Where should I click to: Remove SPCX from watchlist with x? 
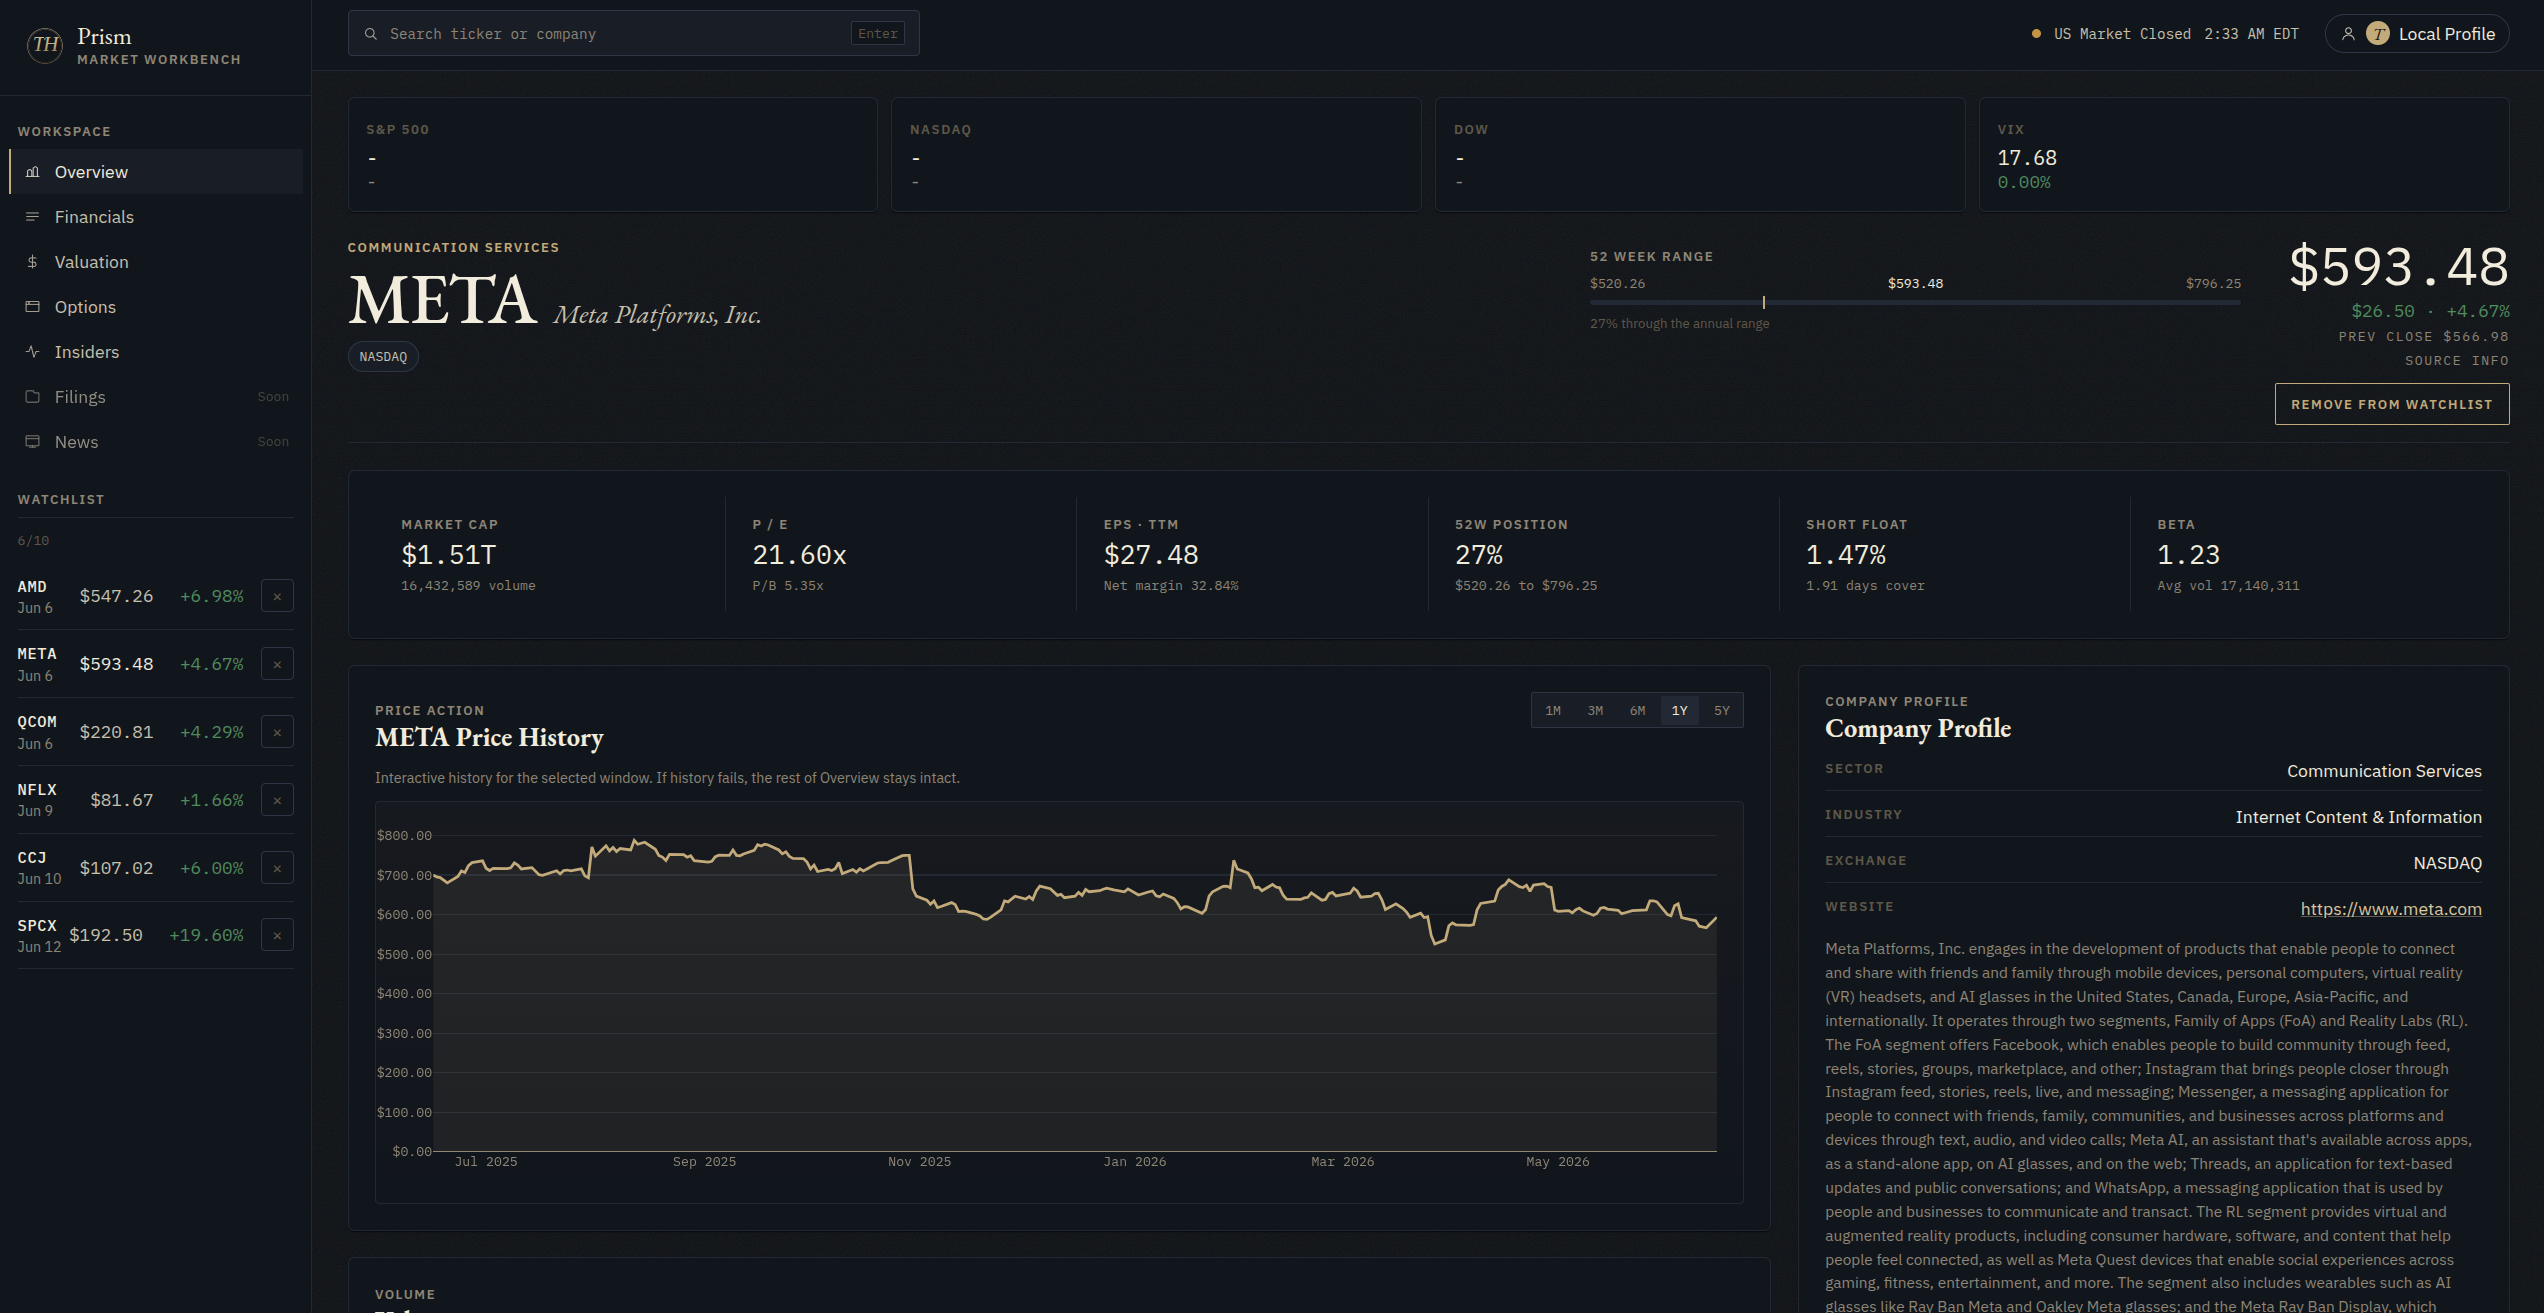[277, 936]
